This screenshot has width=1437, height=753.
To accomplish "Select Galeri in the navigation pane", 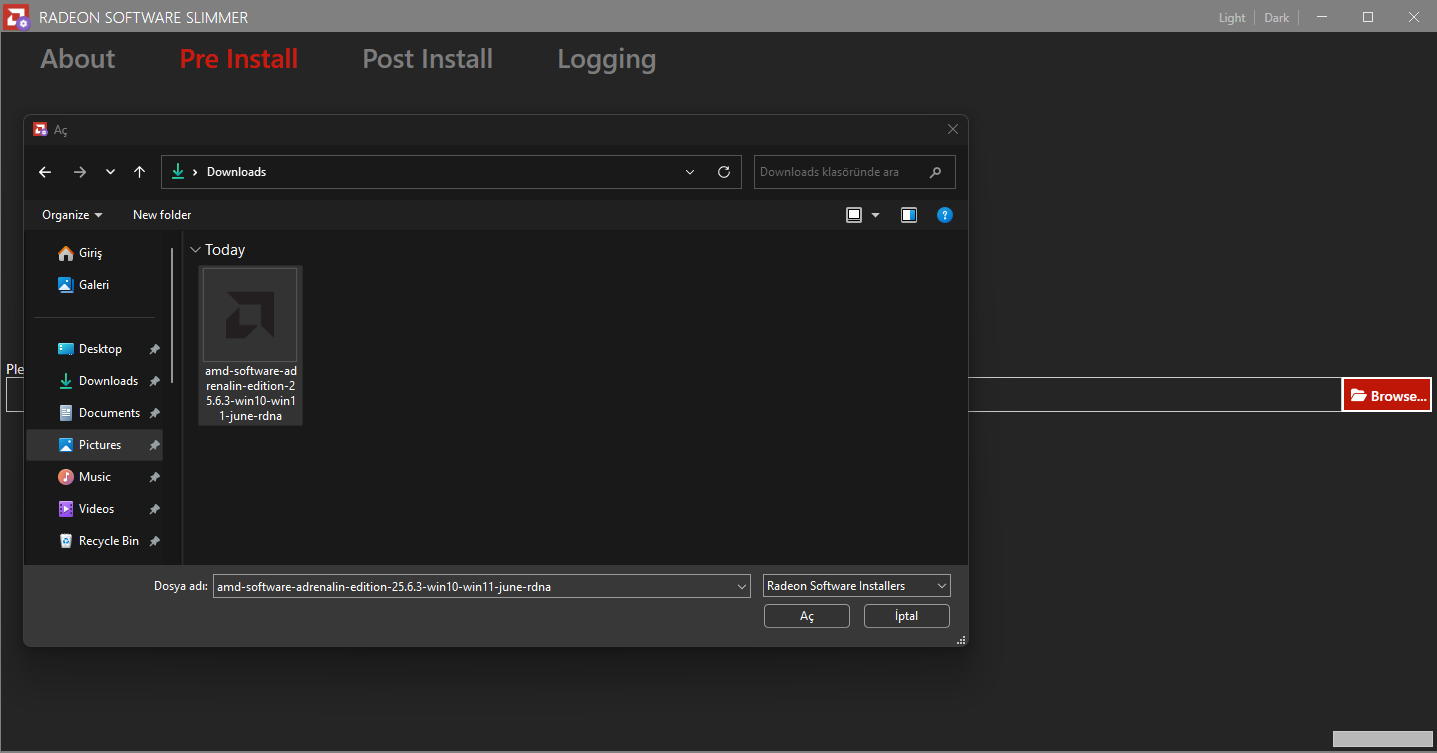I will point(94,285).
